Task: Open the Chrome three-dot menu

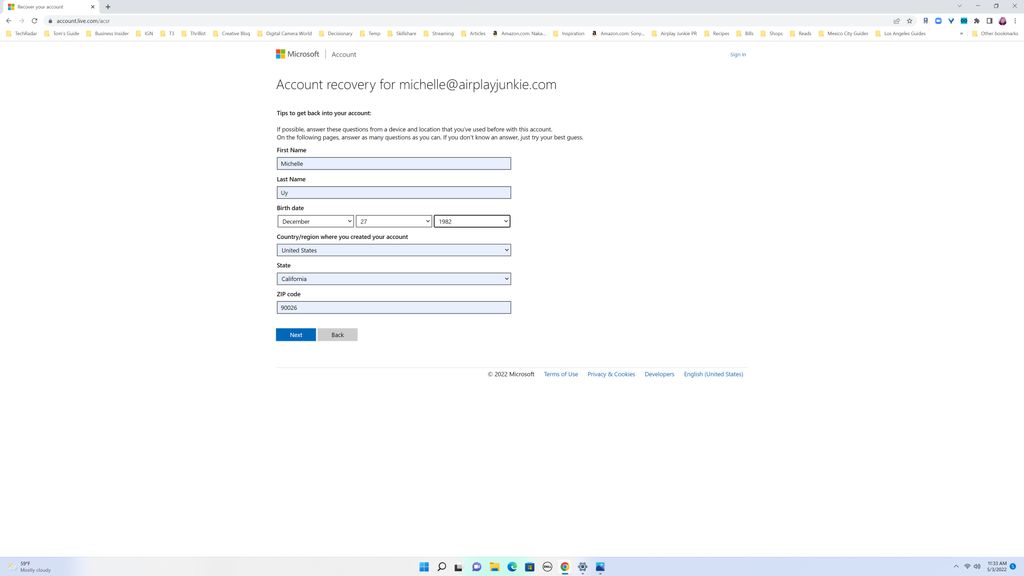Action: (1016, 21)
